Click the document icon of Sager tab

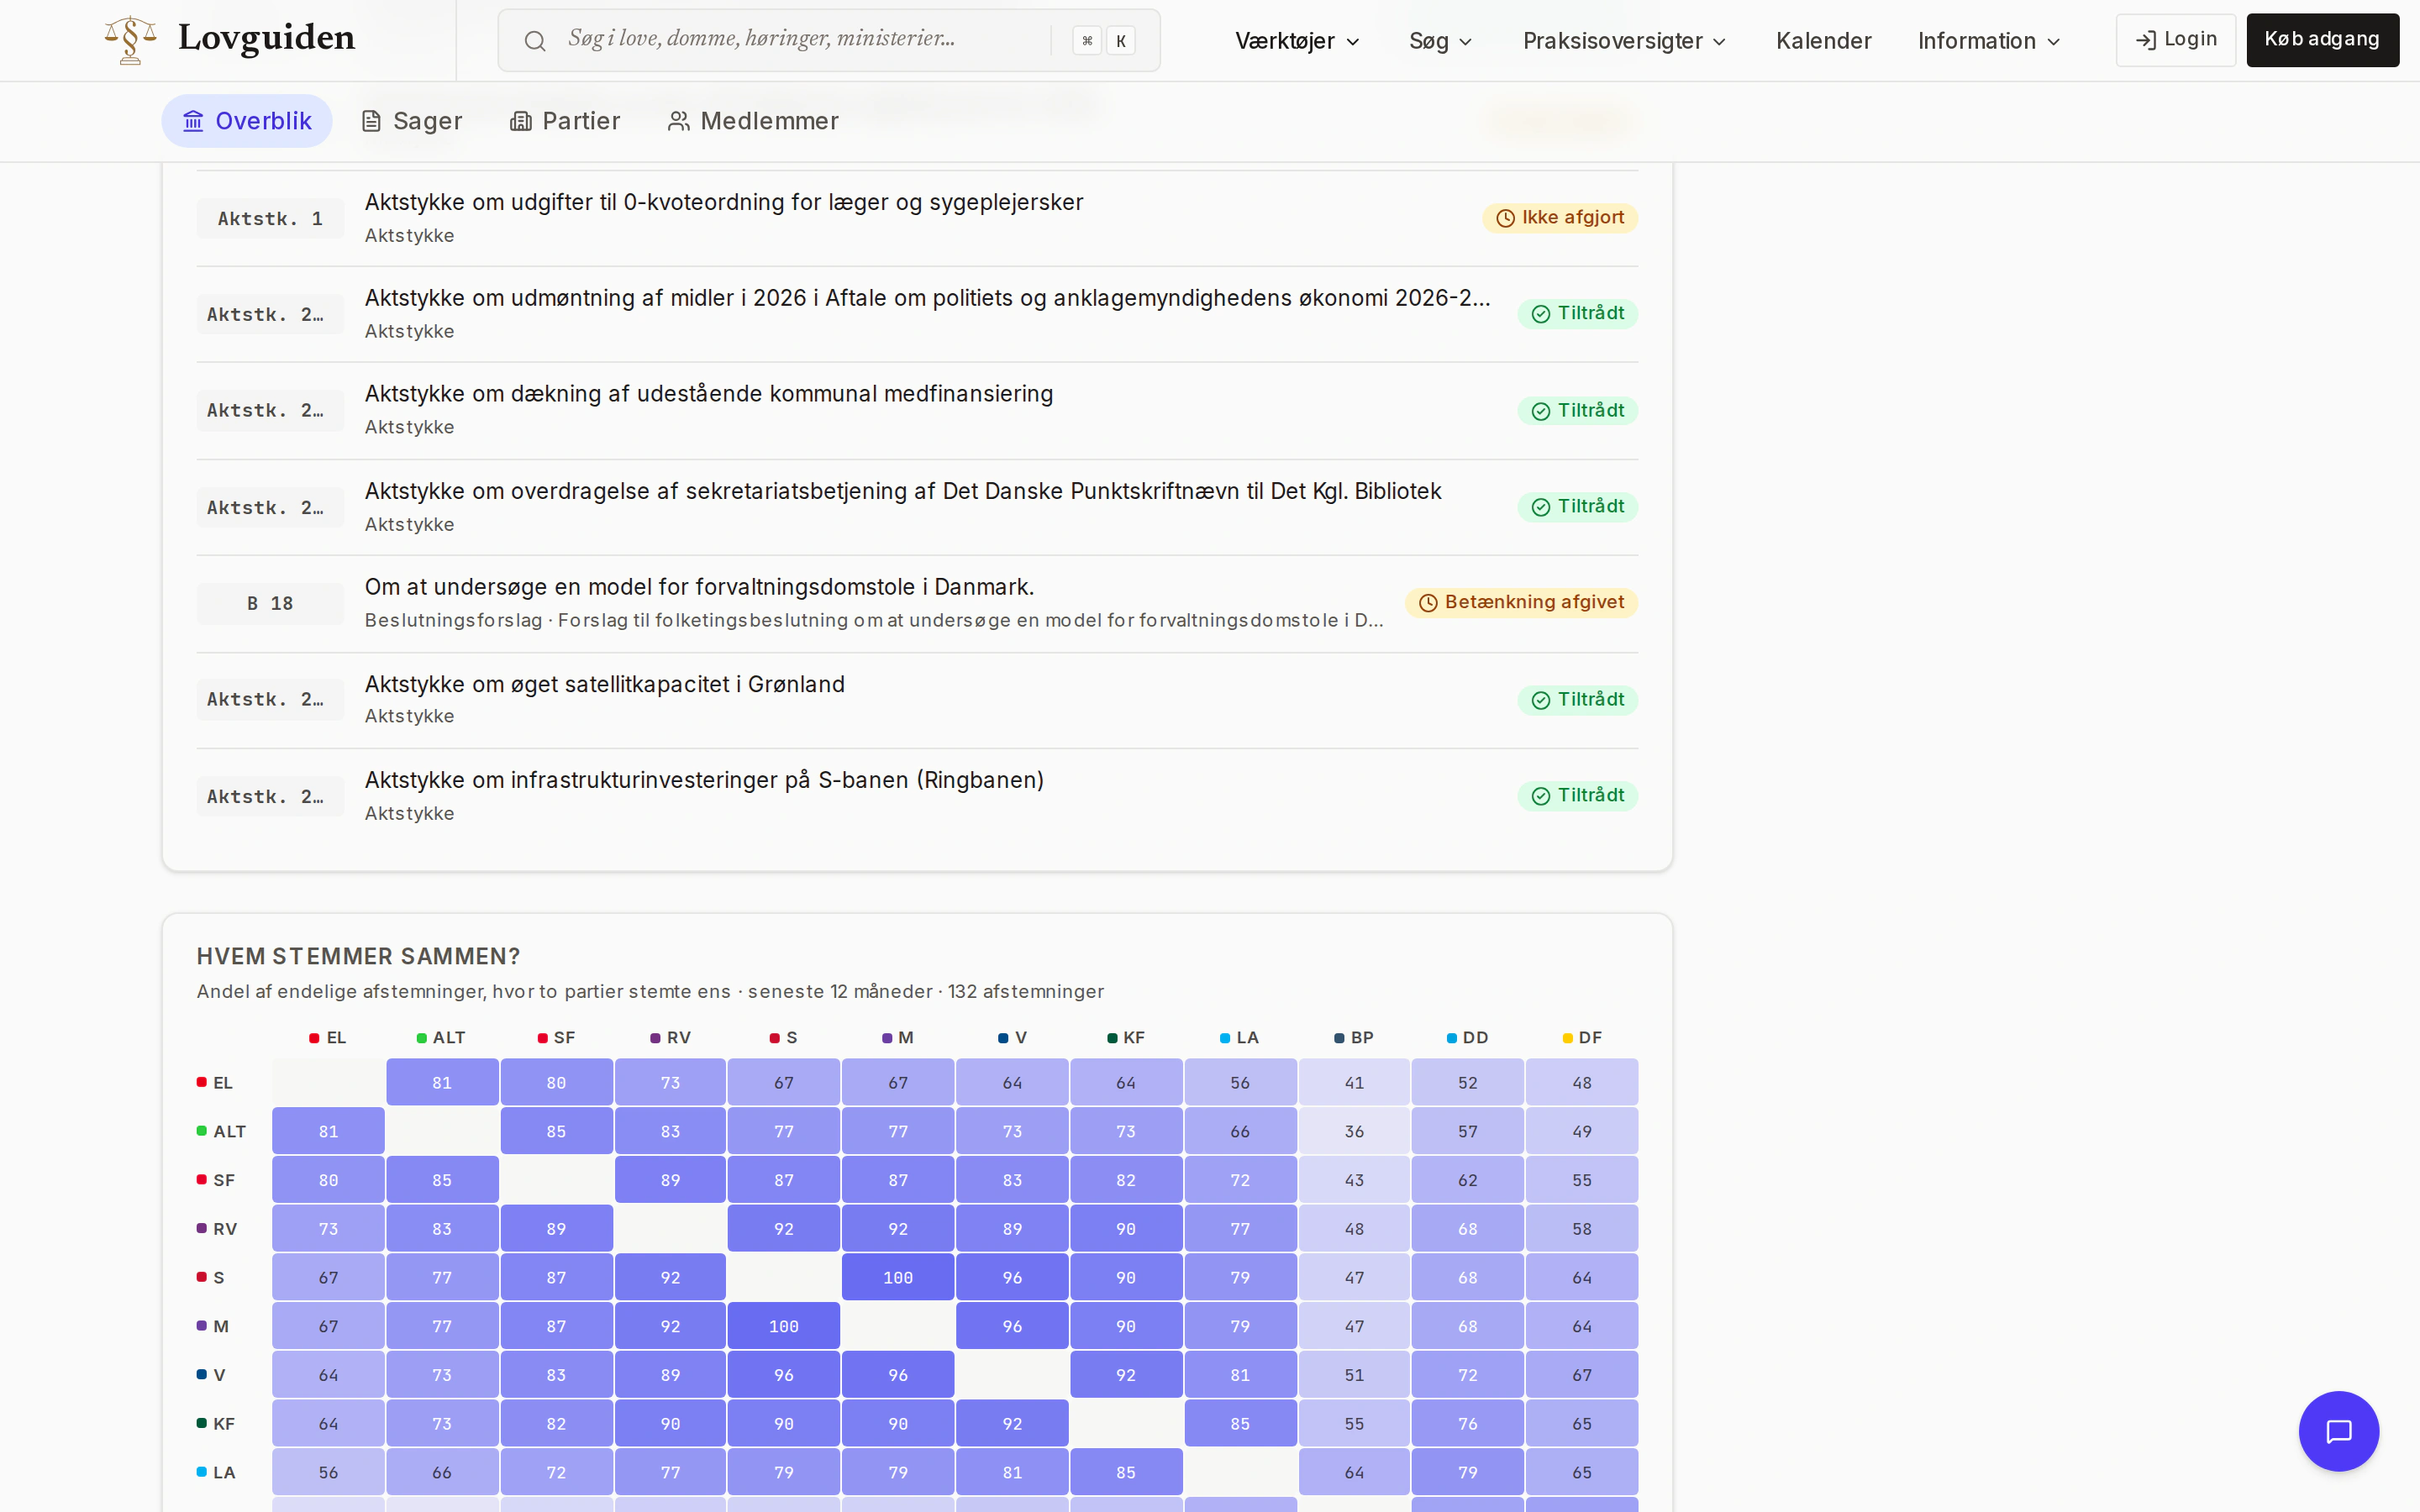[x=371, y=121]
